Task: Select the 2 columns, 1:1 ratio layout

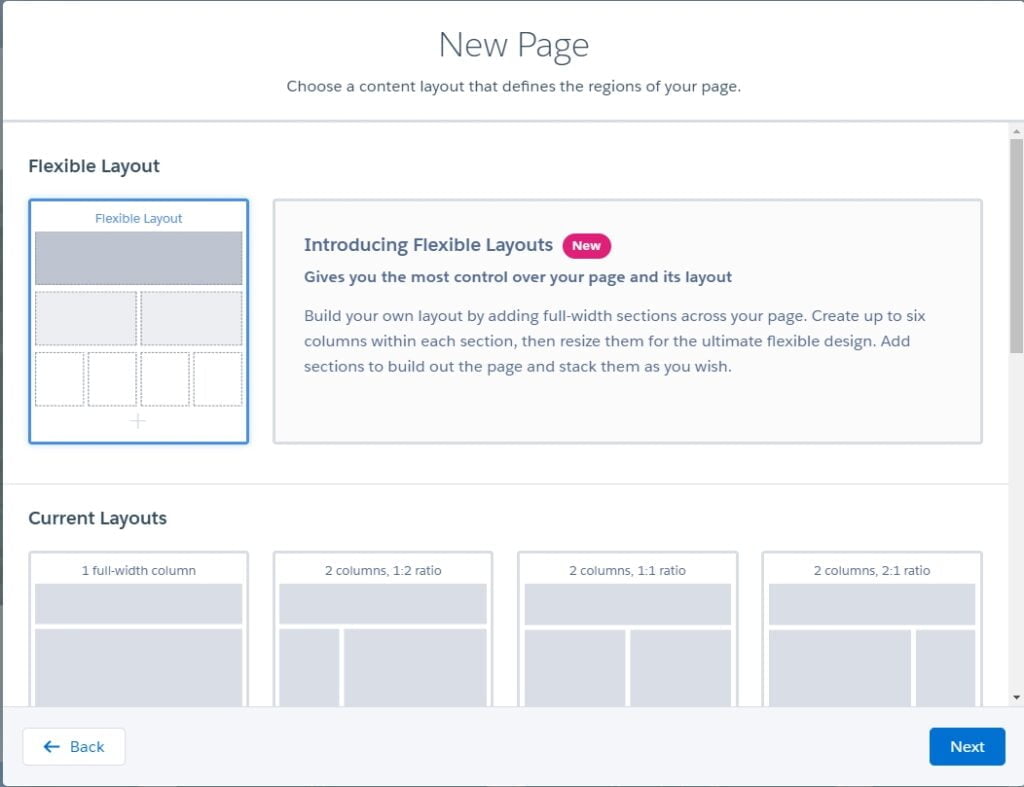Action: pos(628,629)
